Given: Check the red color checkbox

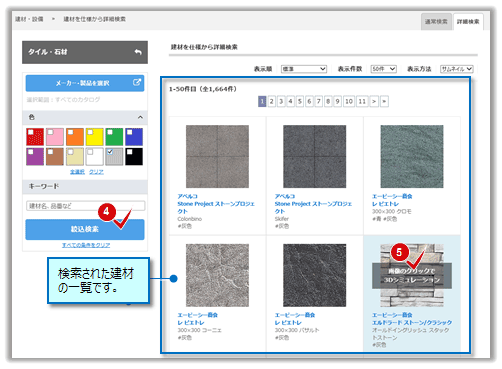Looking at the screenshot, I should pyautogui.click(x=31, y=132).
